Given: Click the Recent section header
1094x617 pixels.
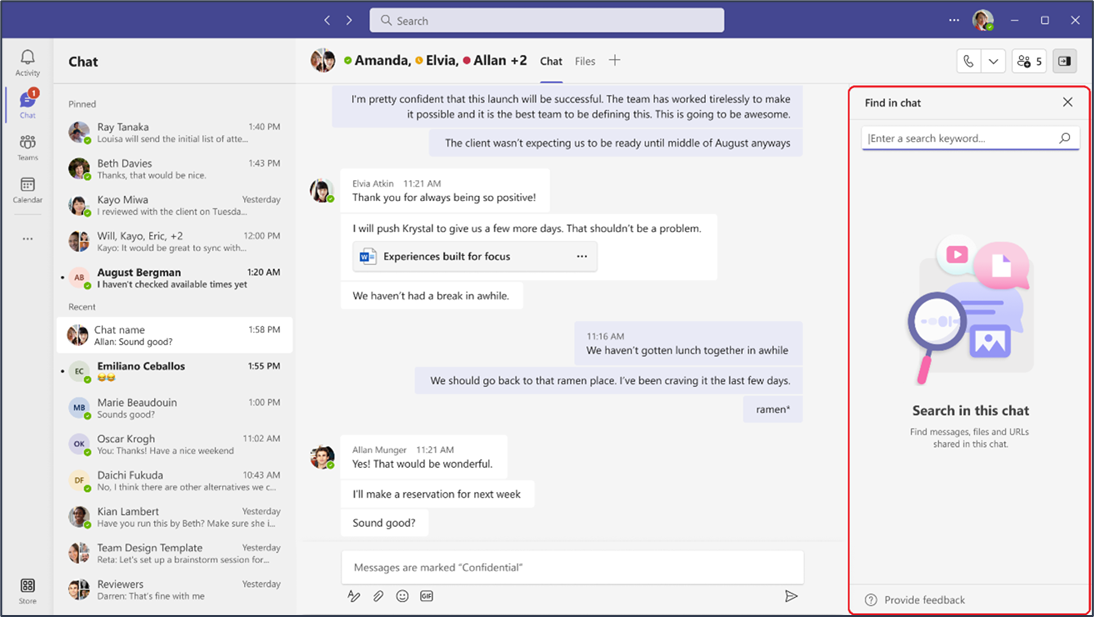Looking at the screenshot, I should point(82,307).
